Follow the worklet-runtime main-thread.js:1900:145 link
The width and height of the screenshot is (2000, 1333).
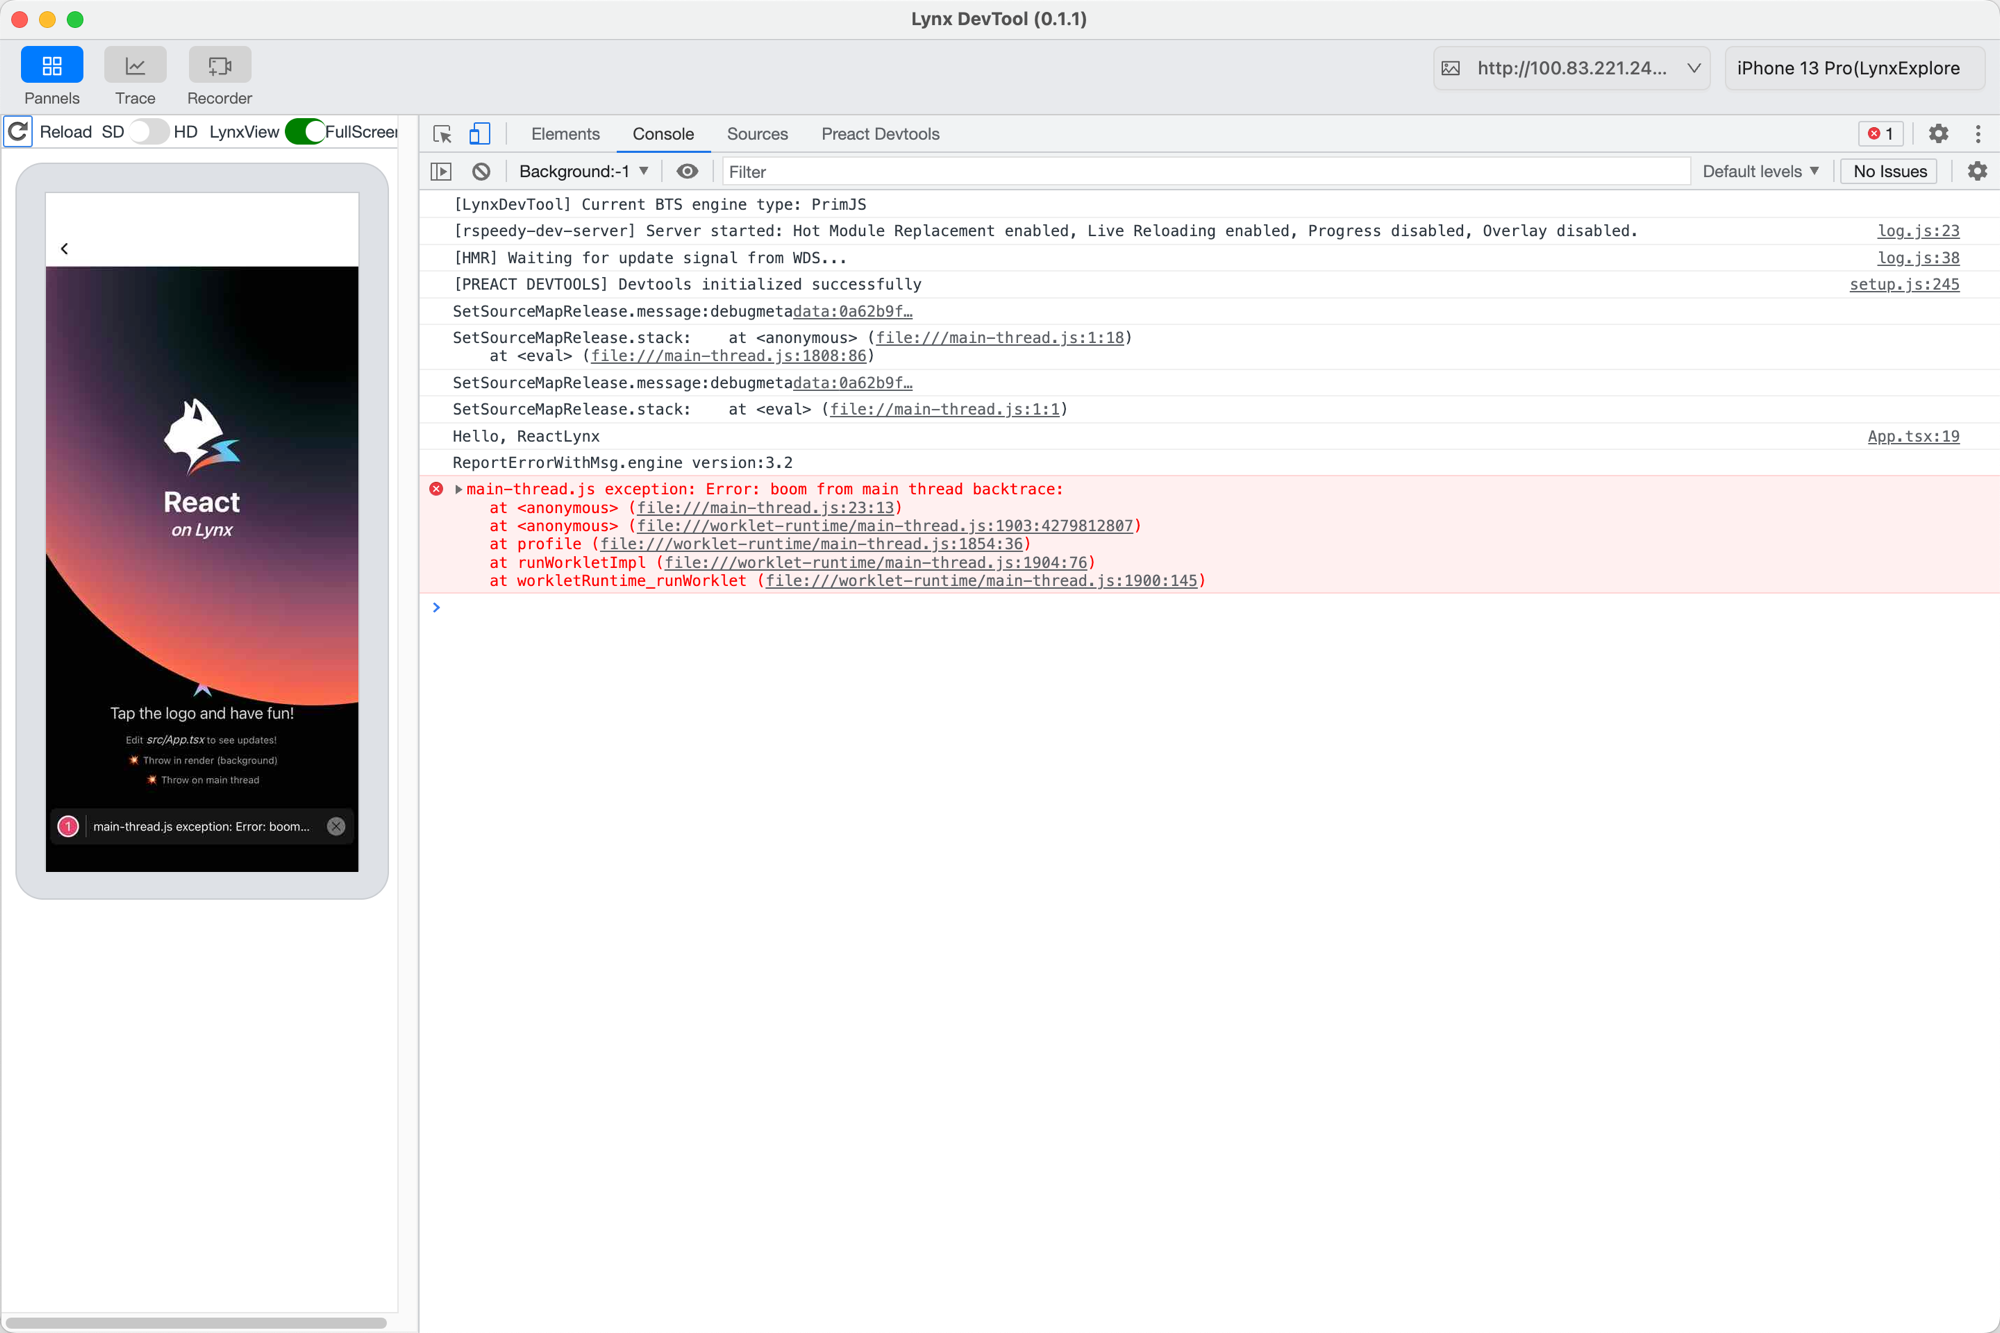point(982,581)
